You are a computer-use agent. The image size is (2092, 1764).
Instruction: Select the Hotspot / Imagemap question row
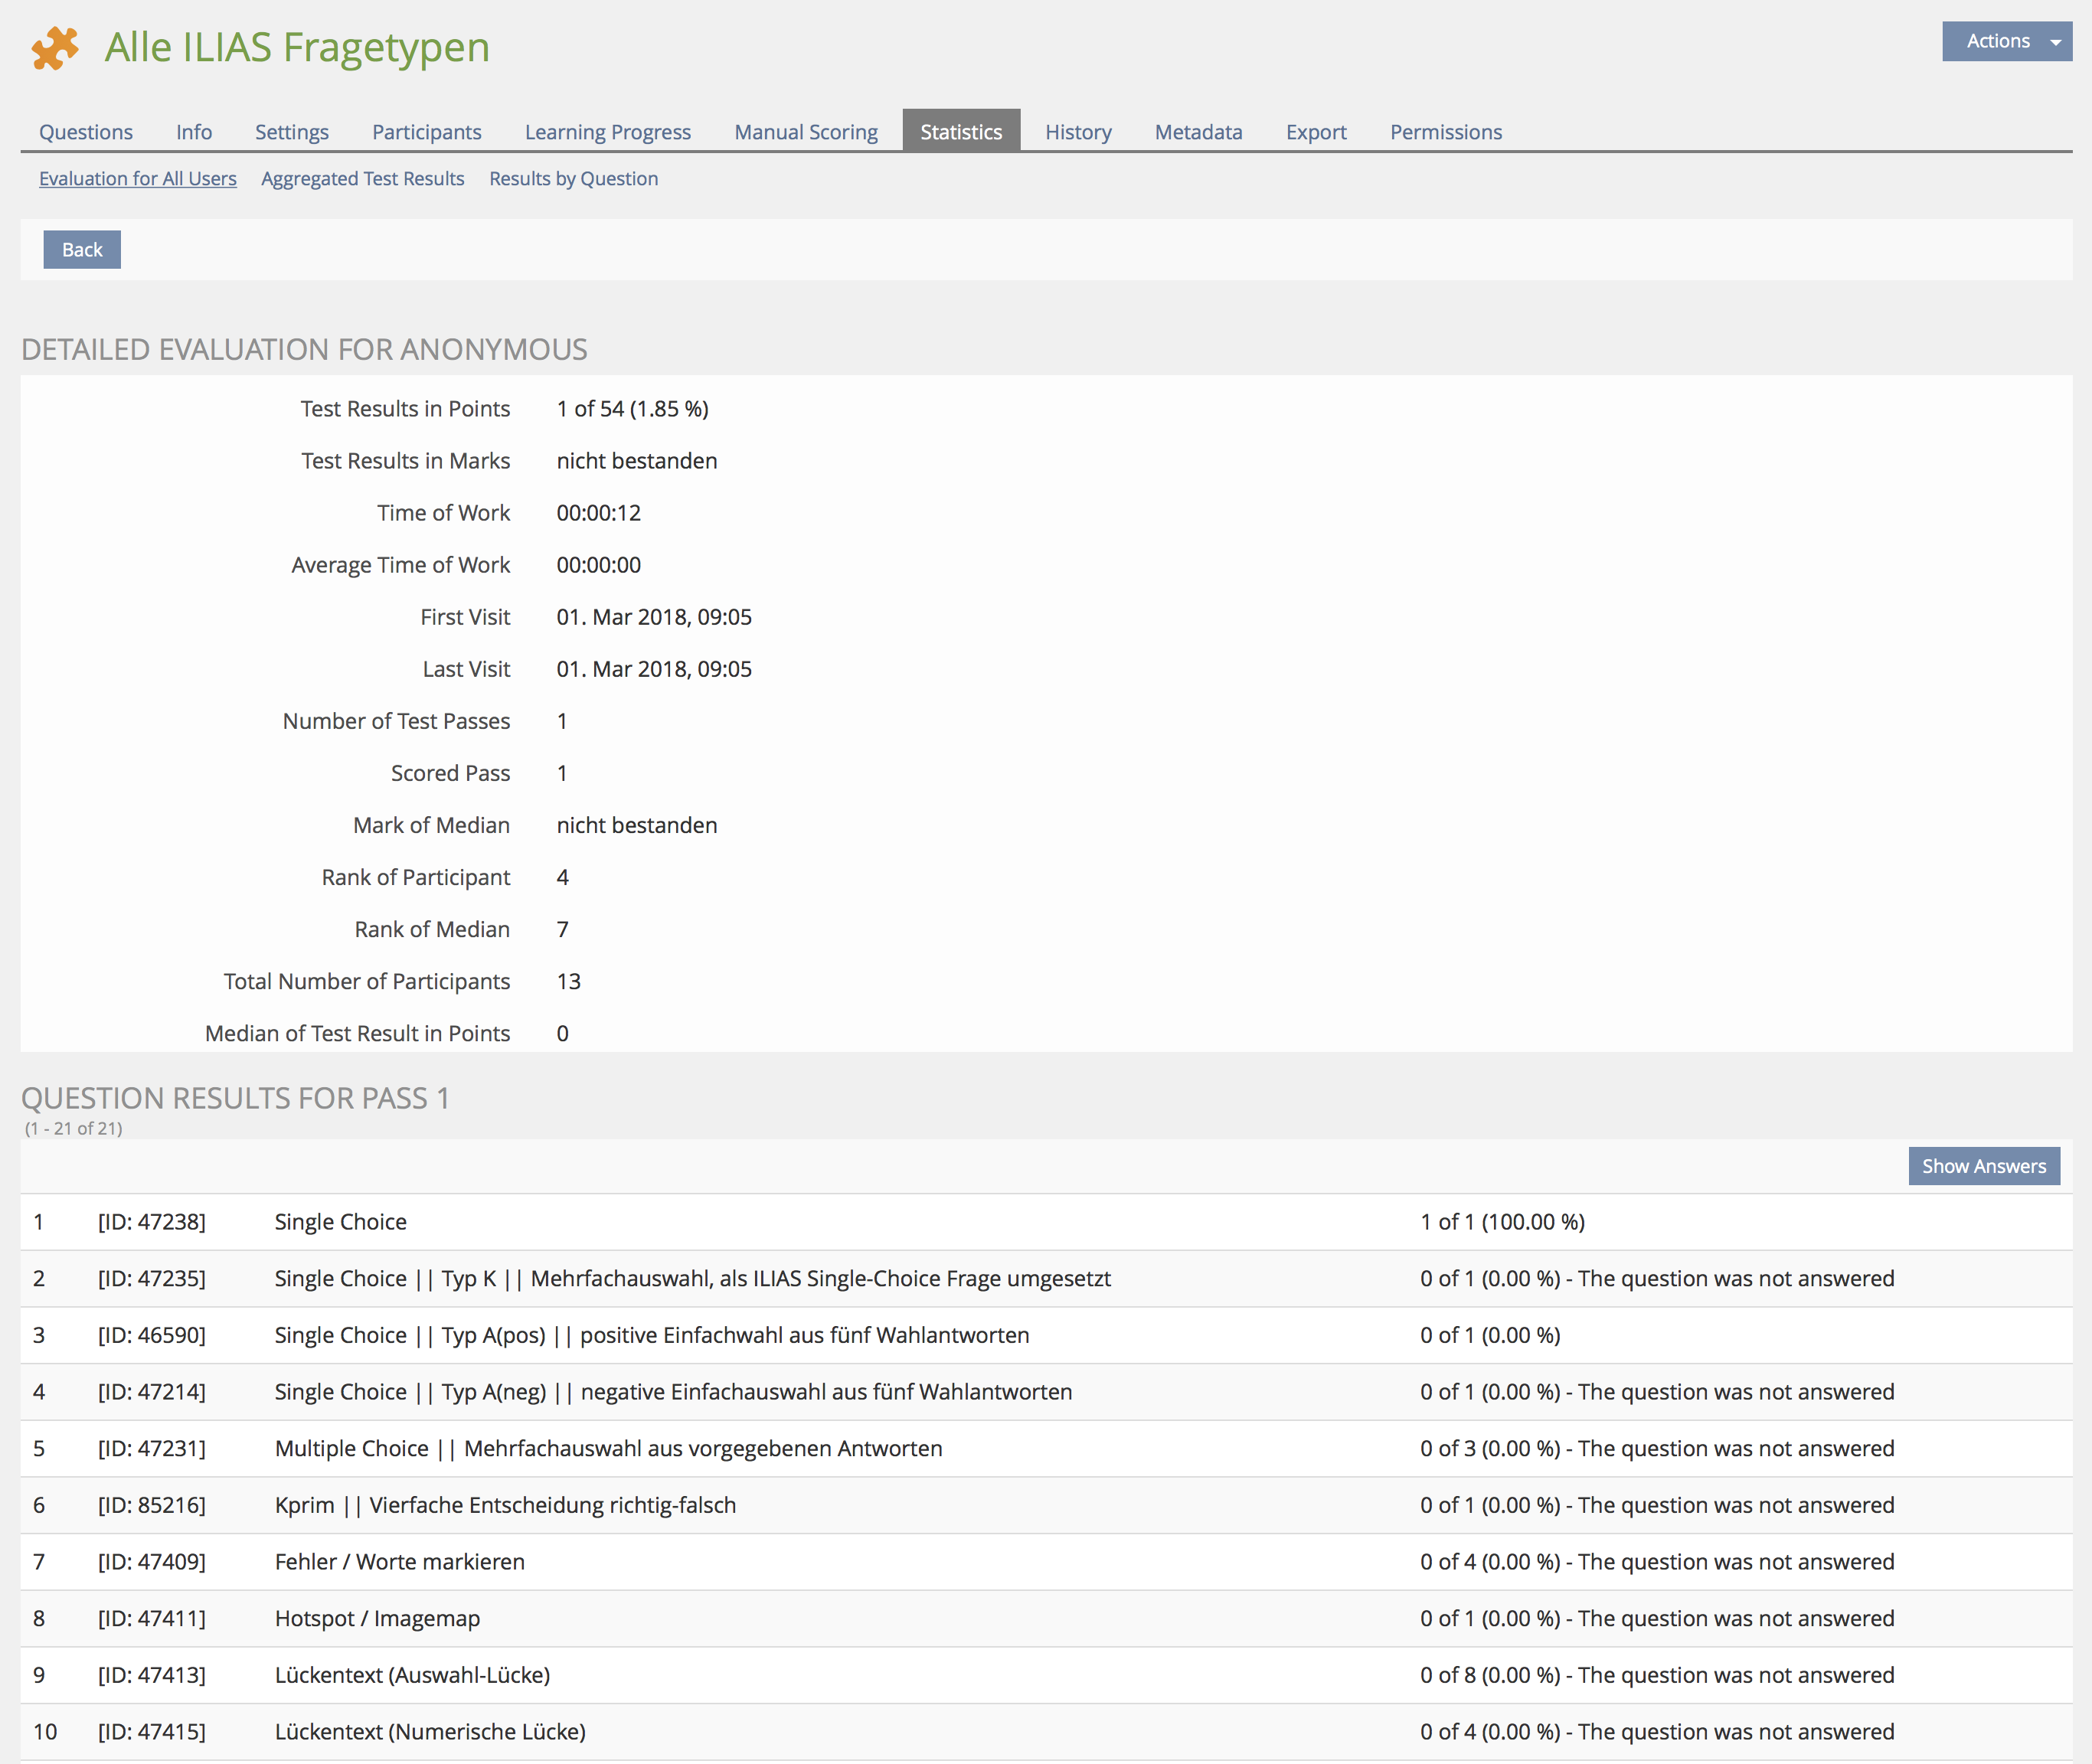point(377,1618)
